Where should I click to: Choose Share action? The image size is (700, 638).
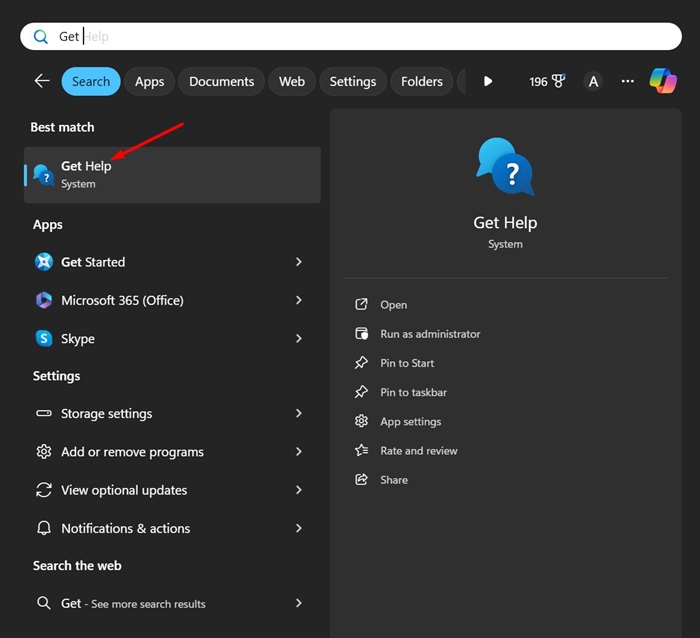tap(394, 480)
